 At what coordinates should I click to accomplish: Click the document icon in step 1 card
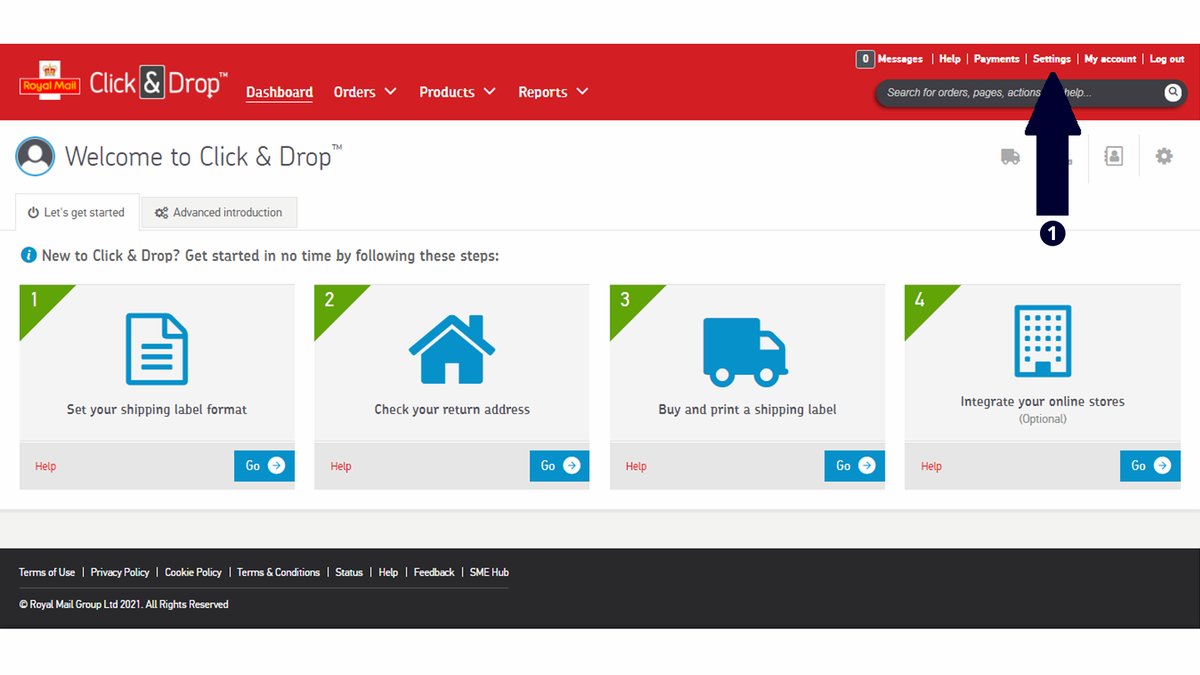156,349
